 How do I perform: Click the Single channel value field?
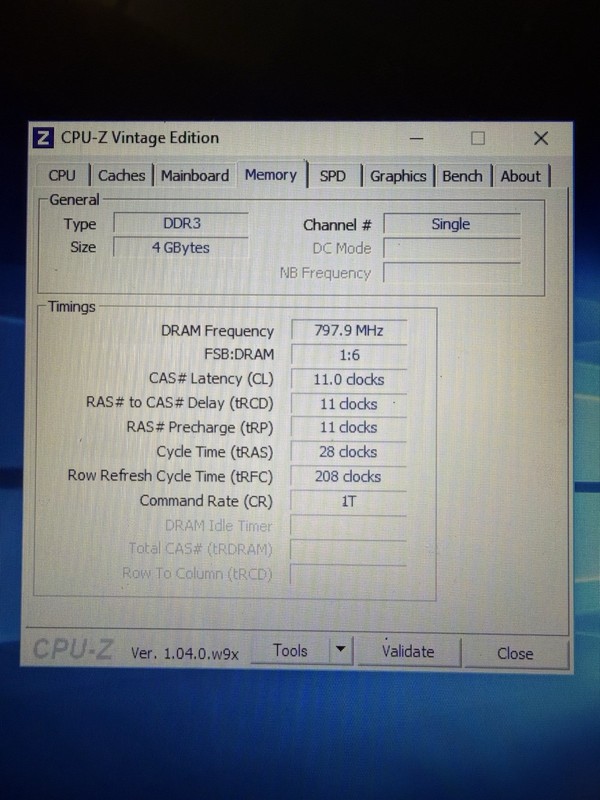click(452, 224)
